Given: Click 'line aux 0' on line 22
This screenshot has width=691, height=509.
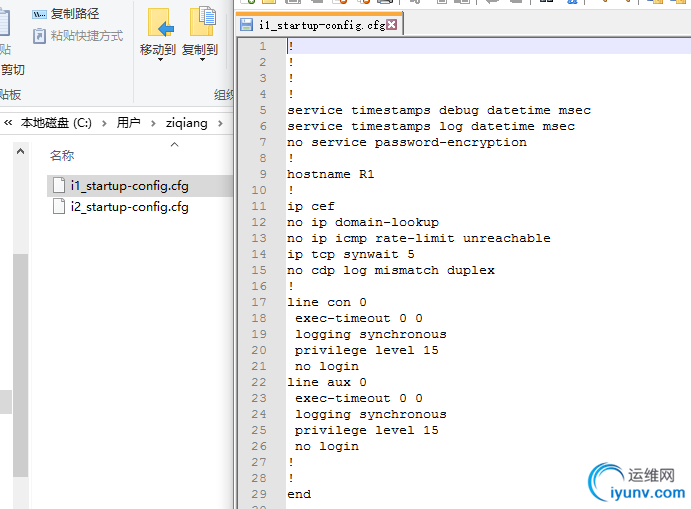Looking at the screenshot, I should [327, 382].
